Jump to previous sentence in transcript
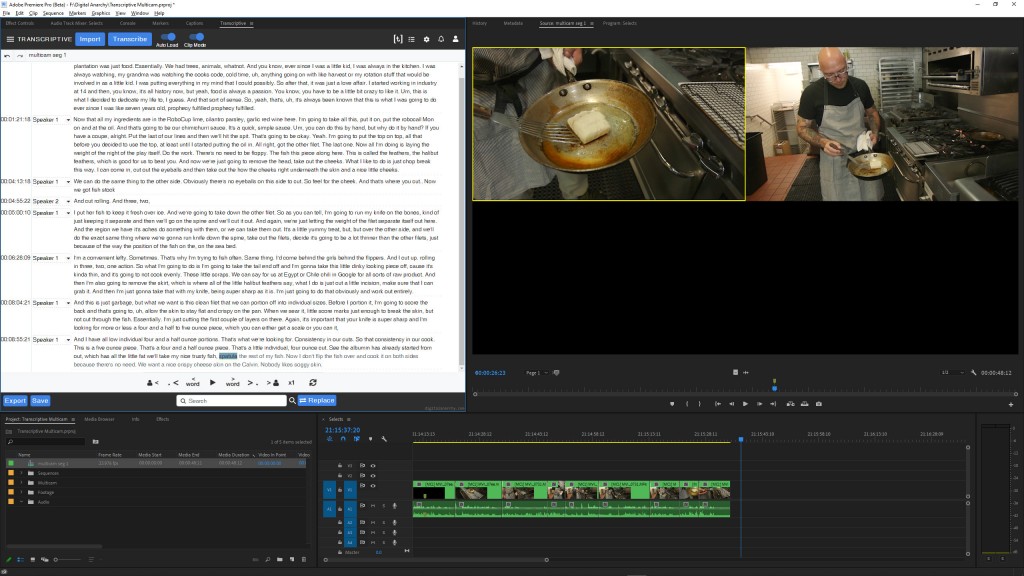This screenshot has height=576, width=1024. coord(173,383)
